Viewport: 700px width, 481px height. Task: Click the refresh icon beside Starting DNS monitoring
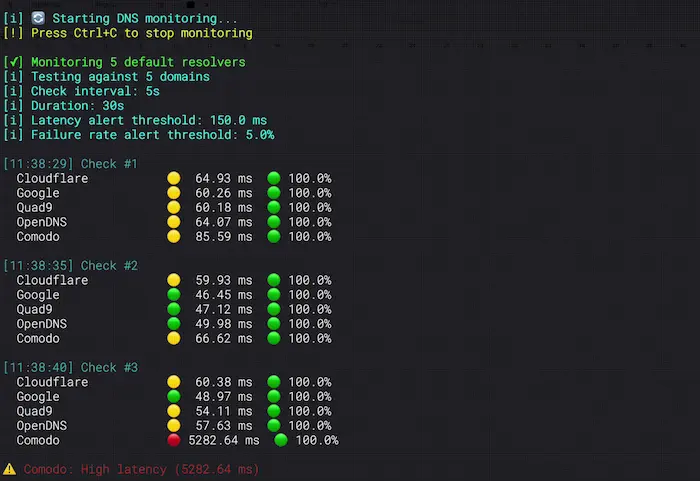click(38, 18)
